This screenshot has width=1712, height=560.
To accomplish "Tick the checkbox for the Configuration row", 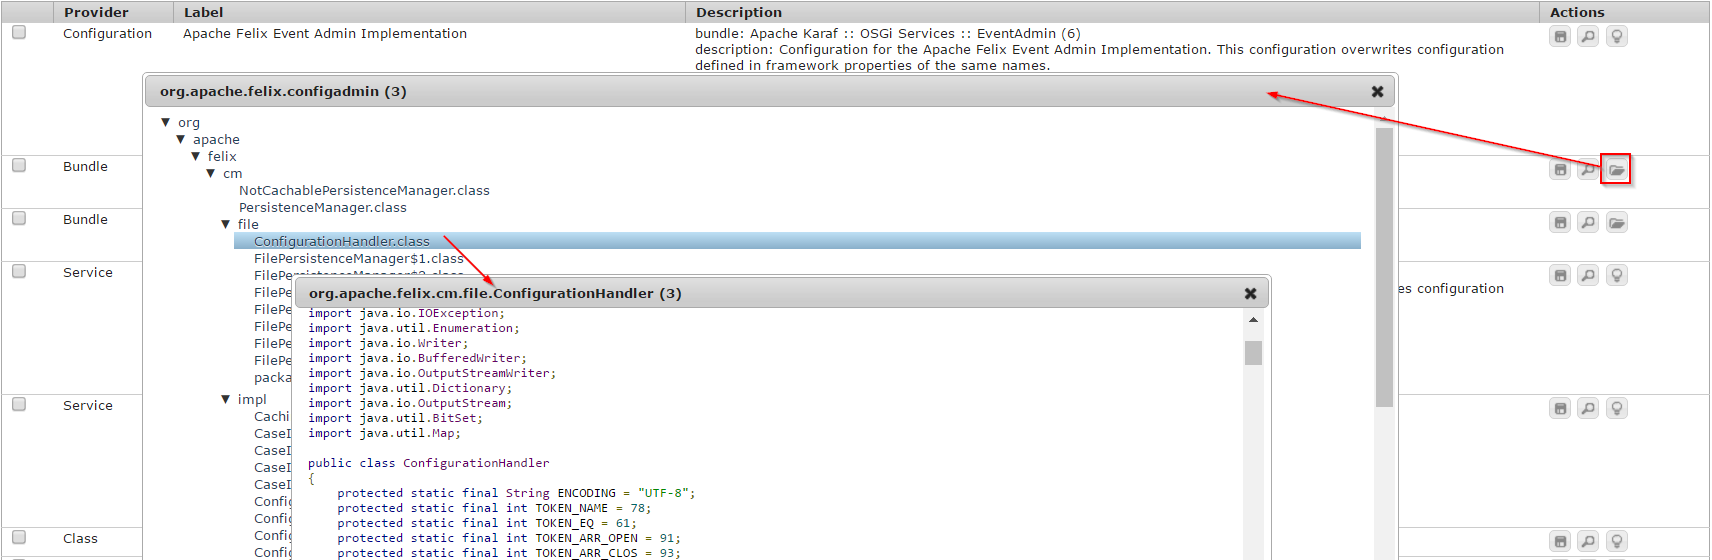I will pyautogui.click(x=19, y=32).
